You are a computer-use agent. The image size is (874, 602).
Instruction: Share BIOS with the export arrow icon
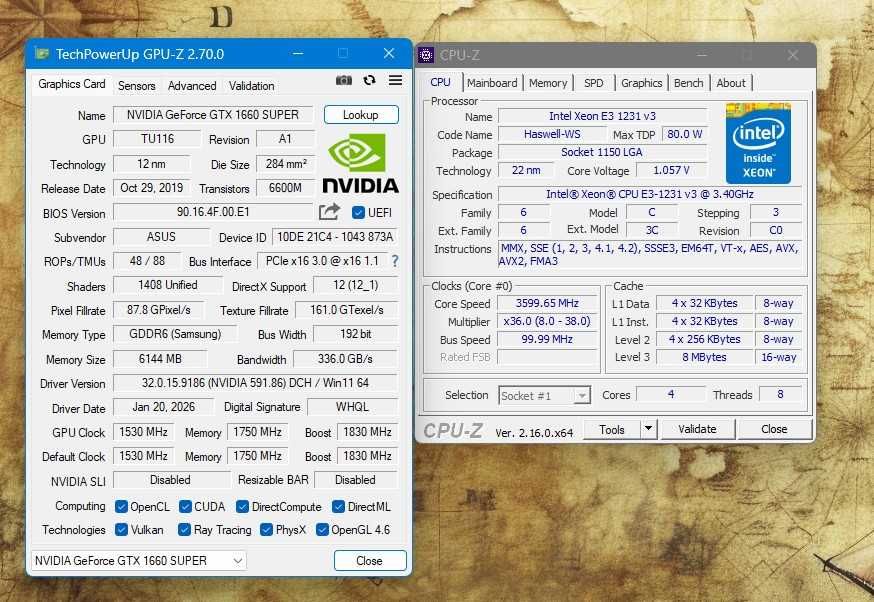(329, 212)
